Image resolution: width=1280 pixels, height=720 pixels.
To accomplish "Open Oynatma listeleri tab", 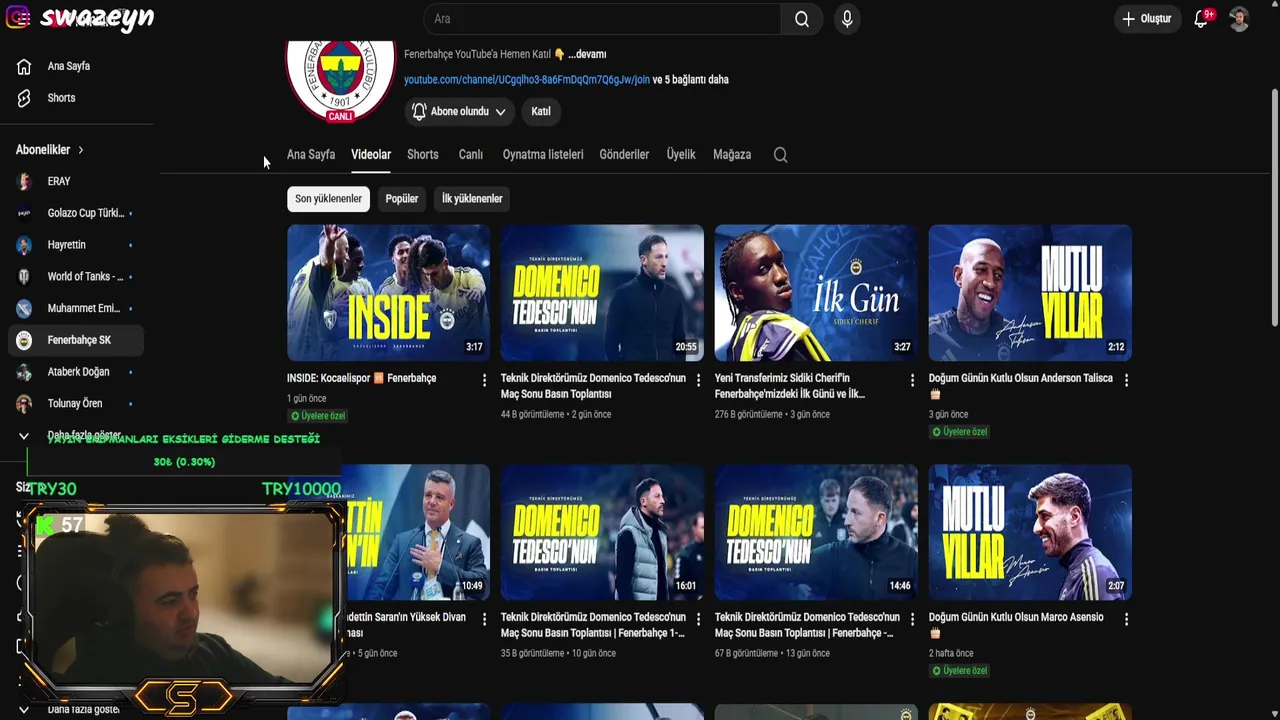I will click(543, 155).
